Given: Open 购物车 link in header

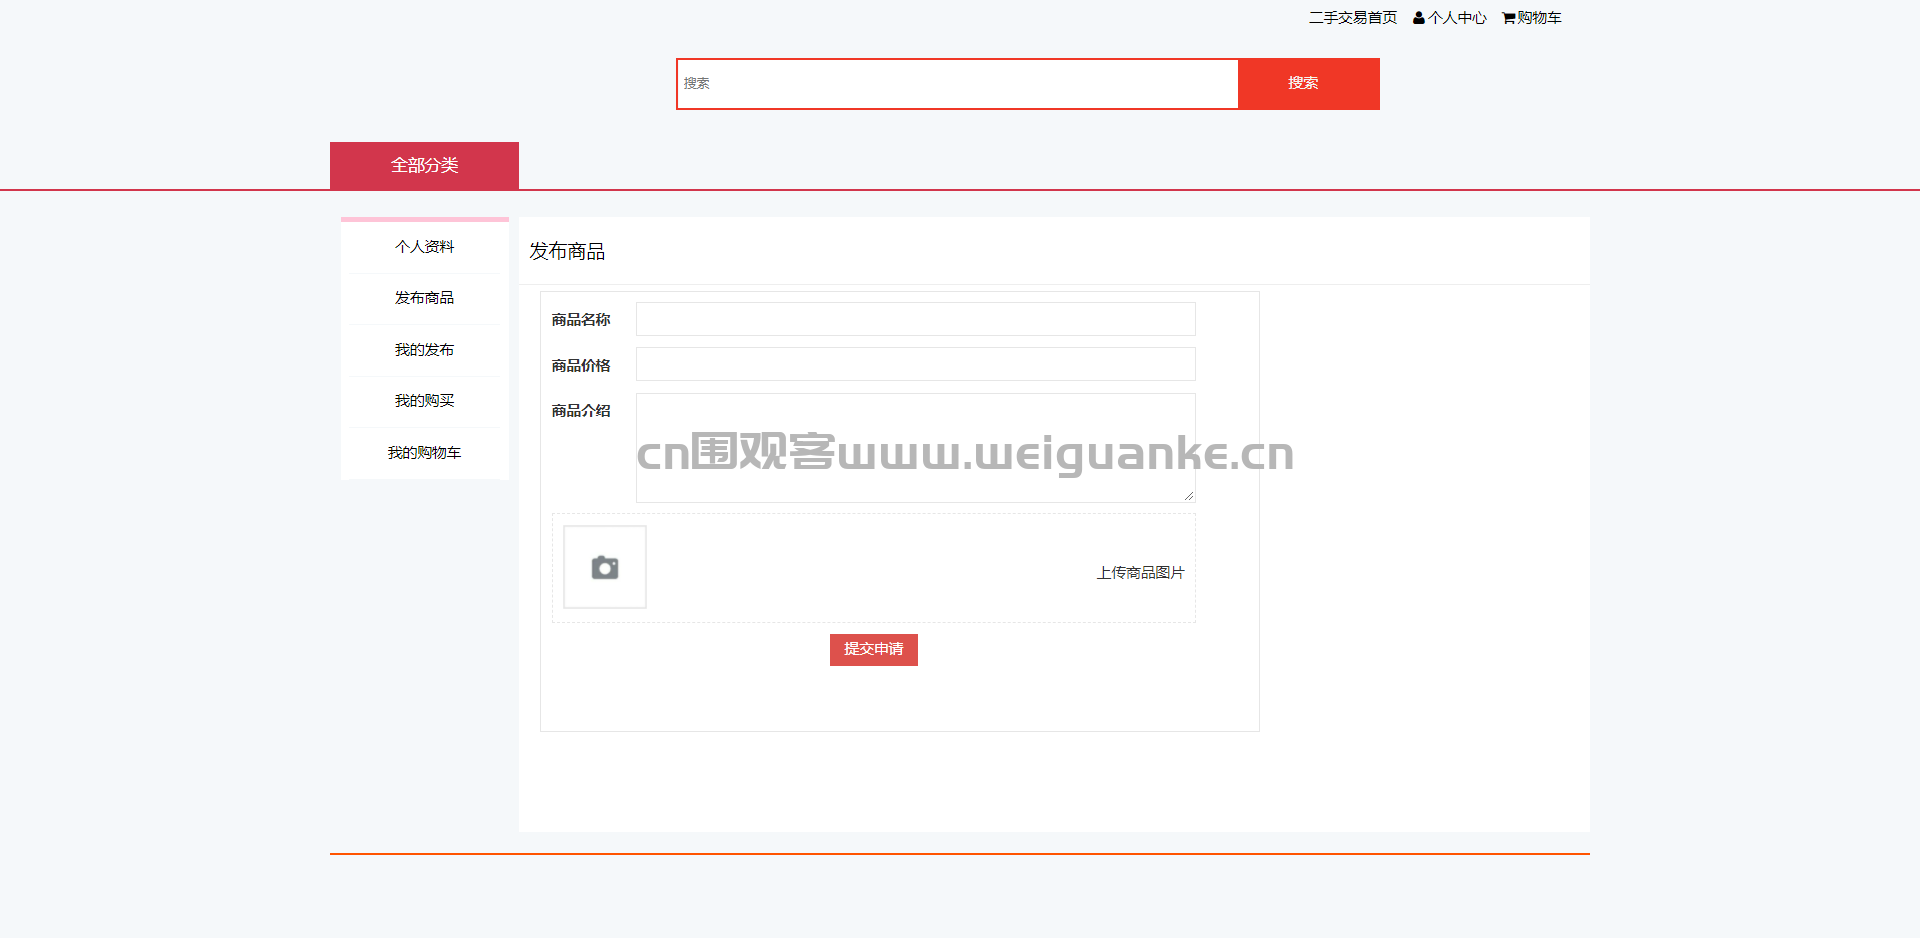Looking at the screenshot, I should (x=1539, y=18).
